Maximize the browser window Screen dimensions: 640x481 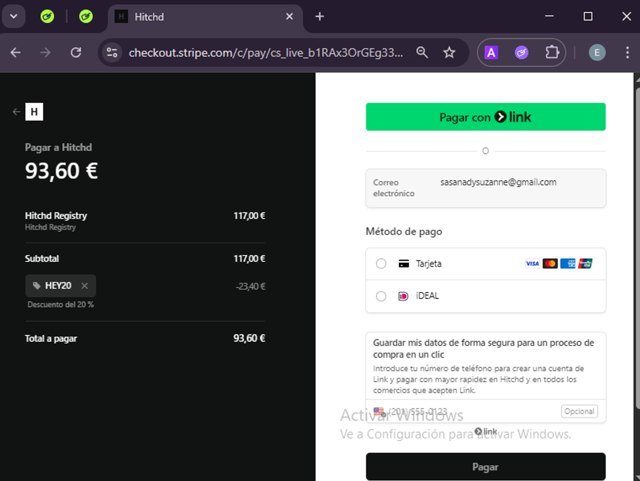pos(588,16)
